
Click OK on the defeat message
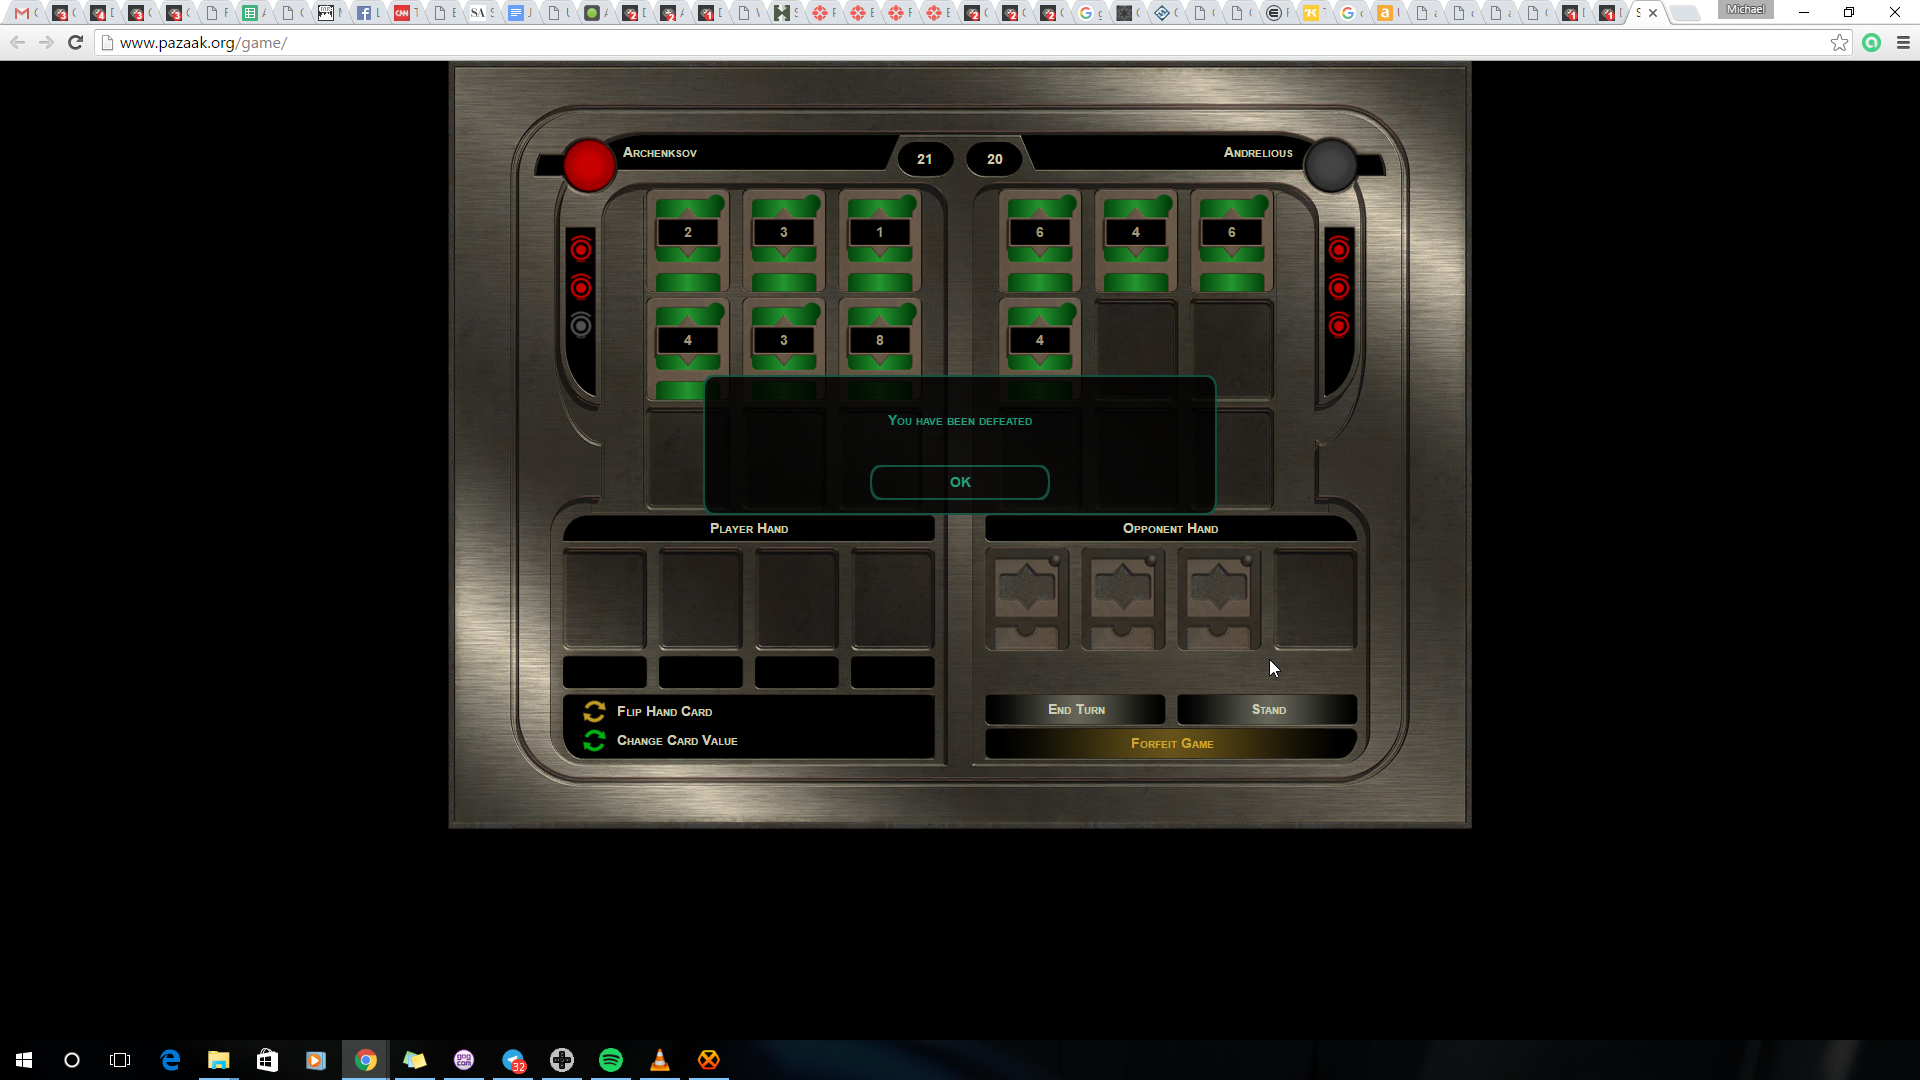(x=959, y=482)
